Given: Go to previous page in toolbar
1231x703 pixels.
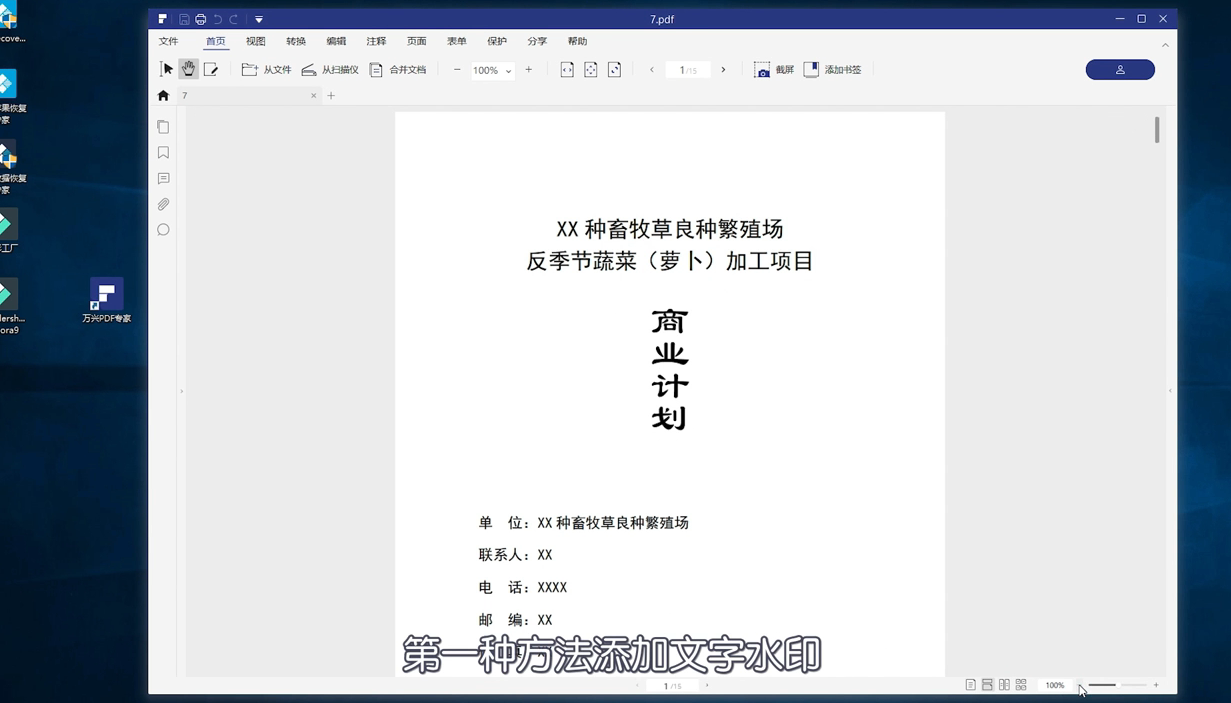Looking at the screenshot, I should [652, 70].
